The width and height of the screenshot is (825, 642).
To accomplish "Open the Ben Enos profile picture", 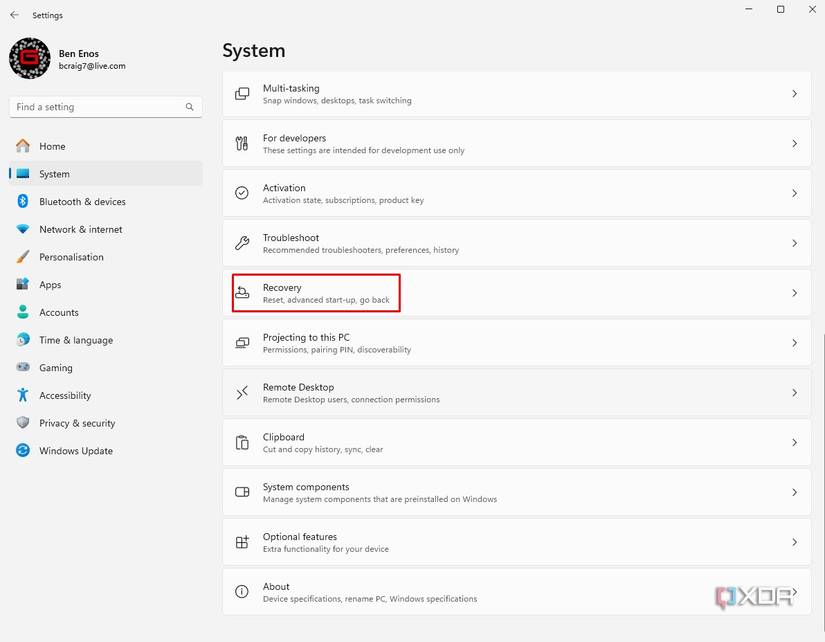I will pos(30,58).
